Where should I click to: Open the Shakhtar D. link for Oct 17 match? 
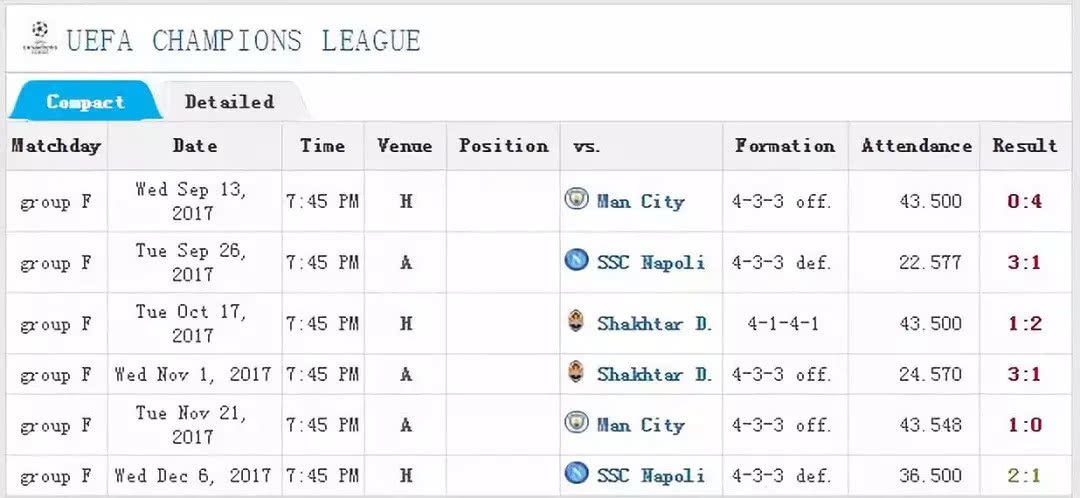click(654, 323)
